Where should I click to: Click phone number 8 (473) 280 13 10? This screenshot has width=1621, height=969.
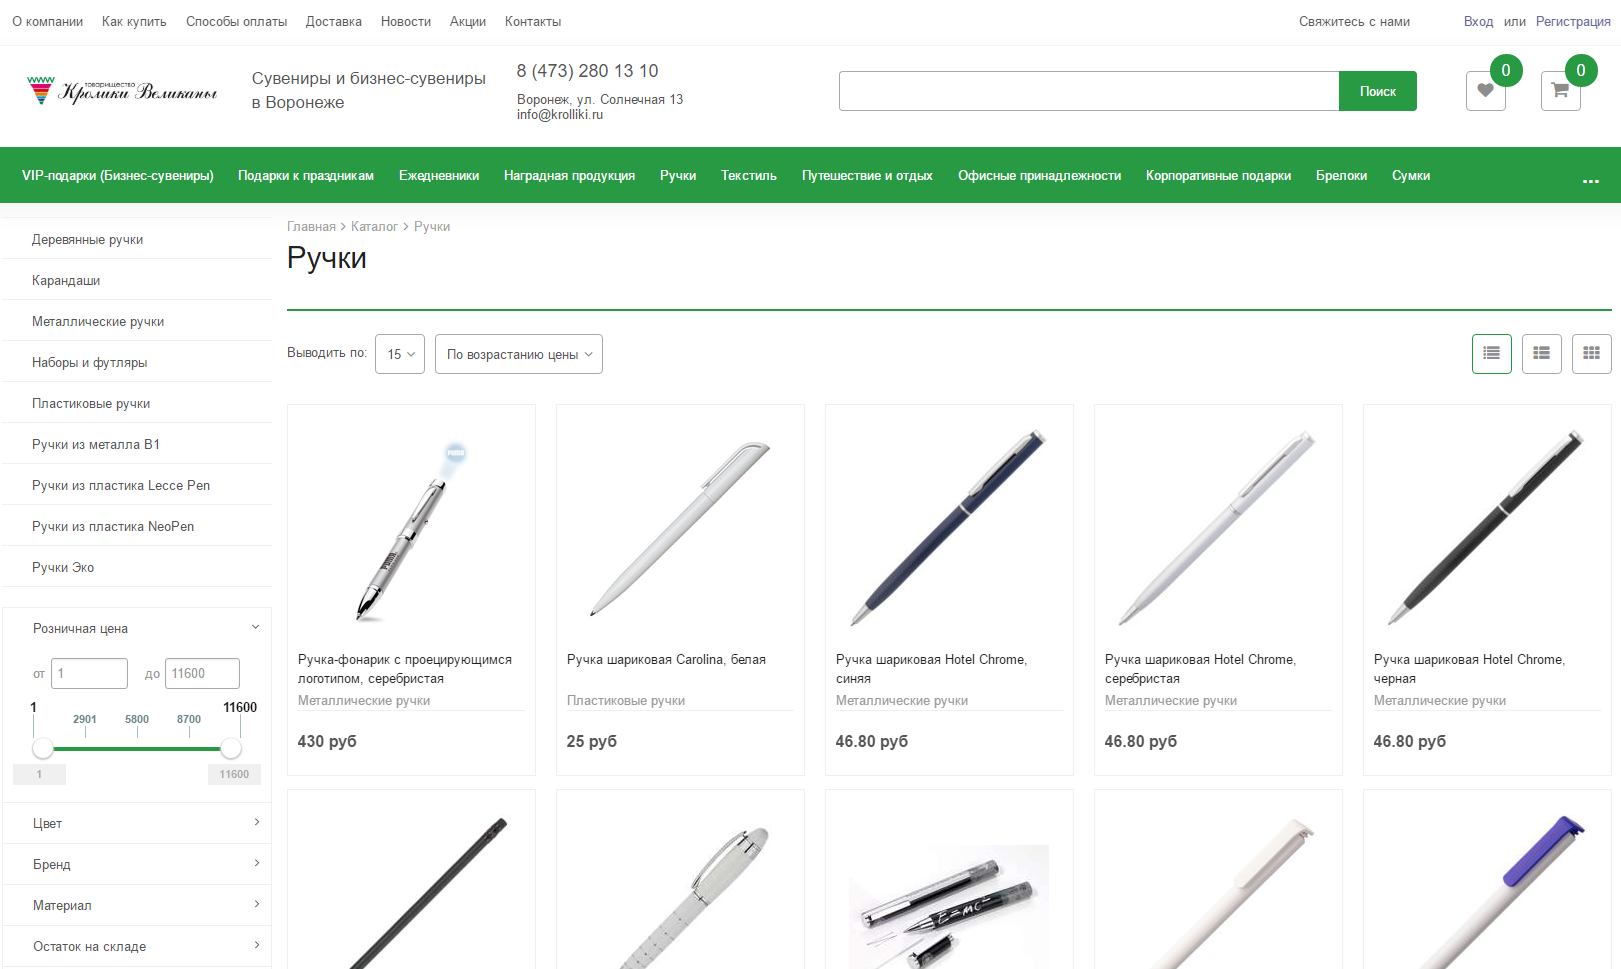587,71
